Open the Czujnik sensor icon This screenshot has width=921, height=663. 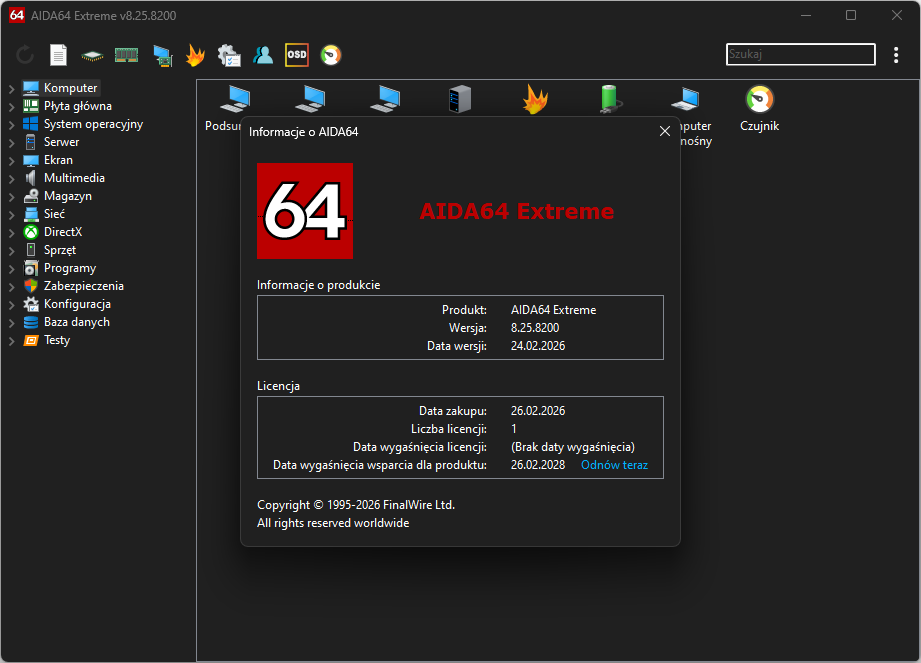[x=759, y=100]
